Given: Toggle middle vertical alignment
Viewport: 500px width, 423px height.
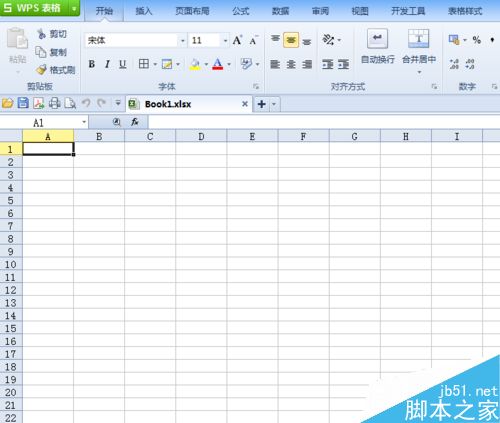Looking at the screenshot, I should [x=291, y=40].
